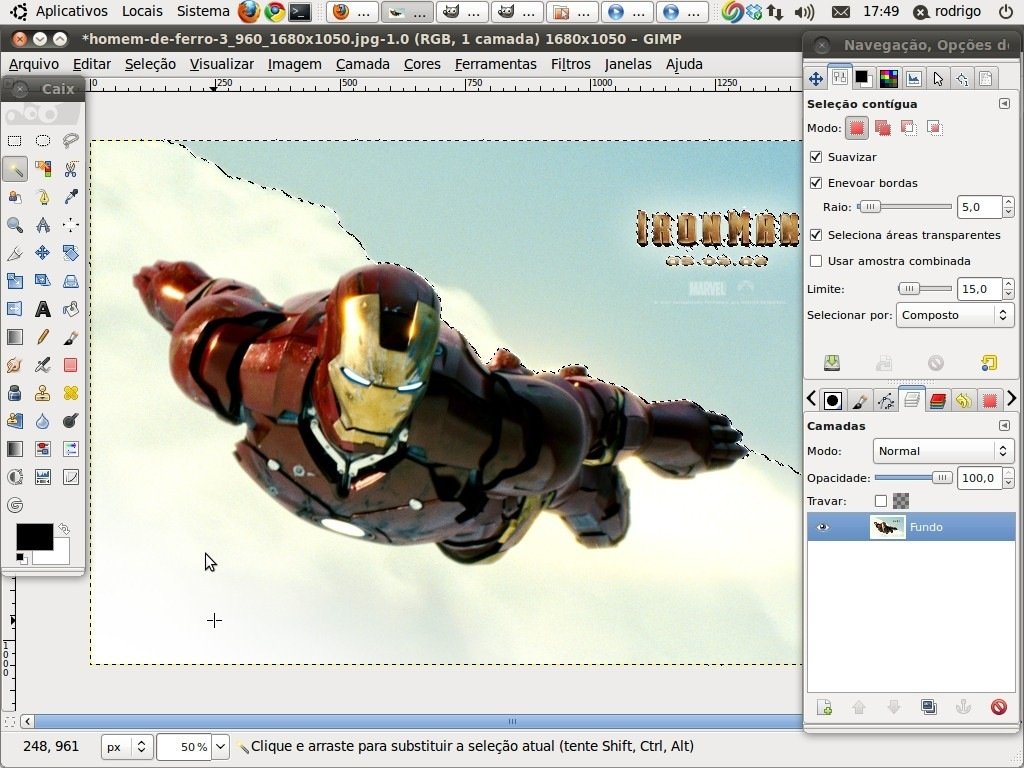Open the Camadas panel menu arrow

point(1004,426)
